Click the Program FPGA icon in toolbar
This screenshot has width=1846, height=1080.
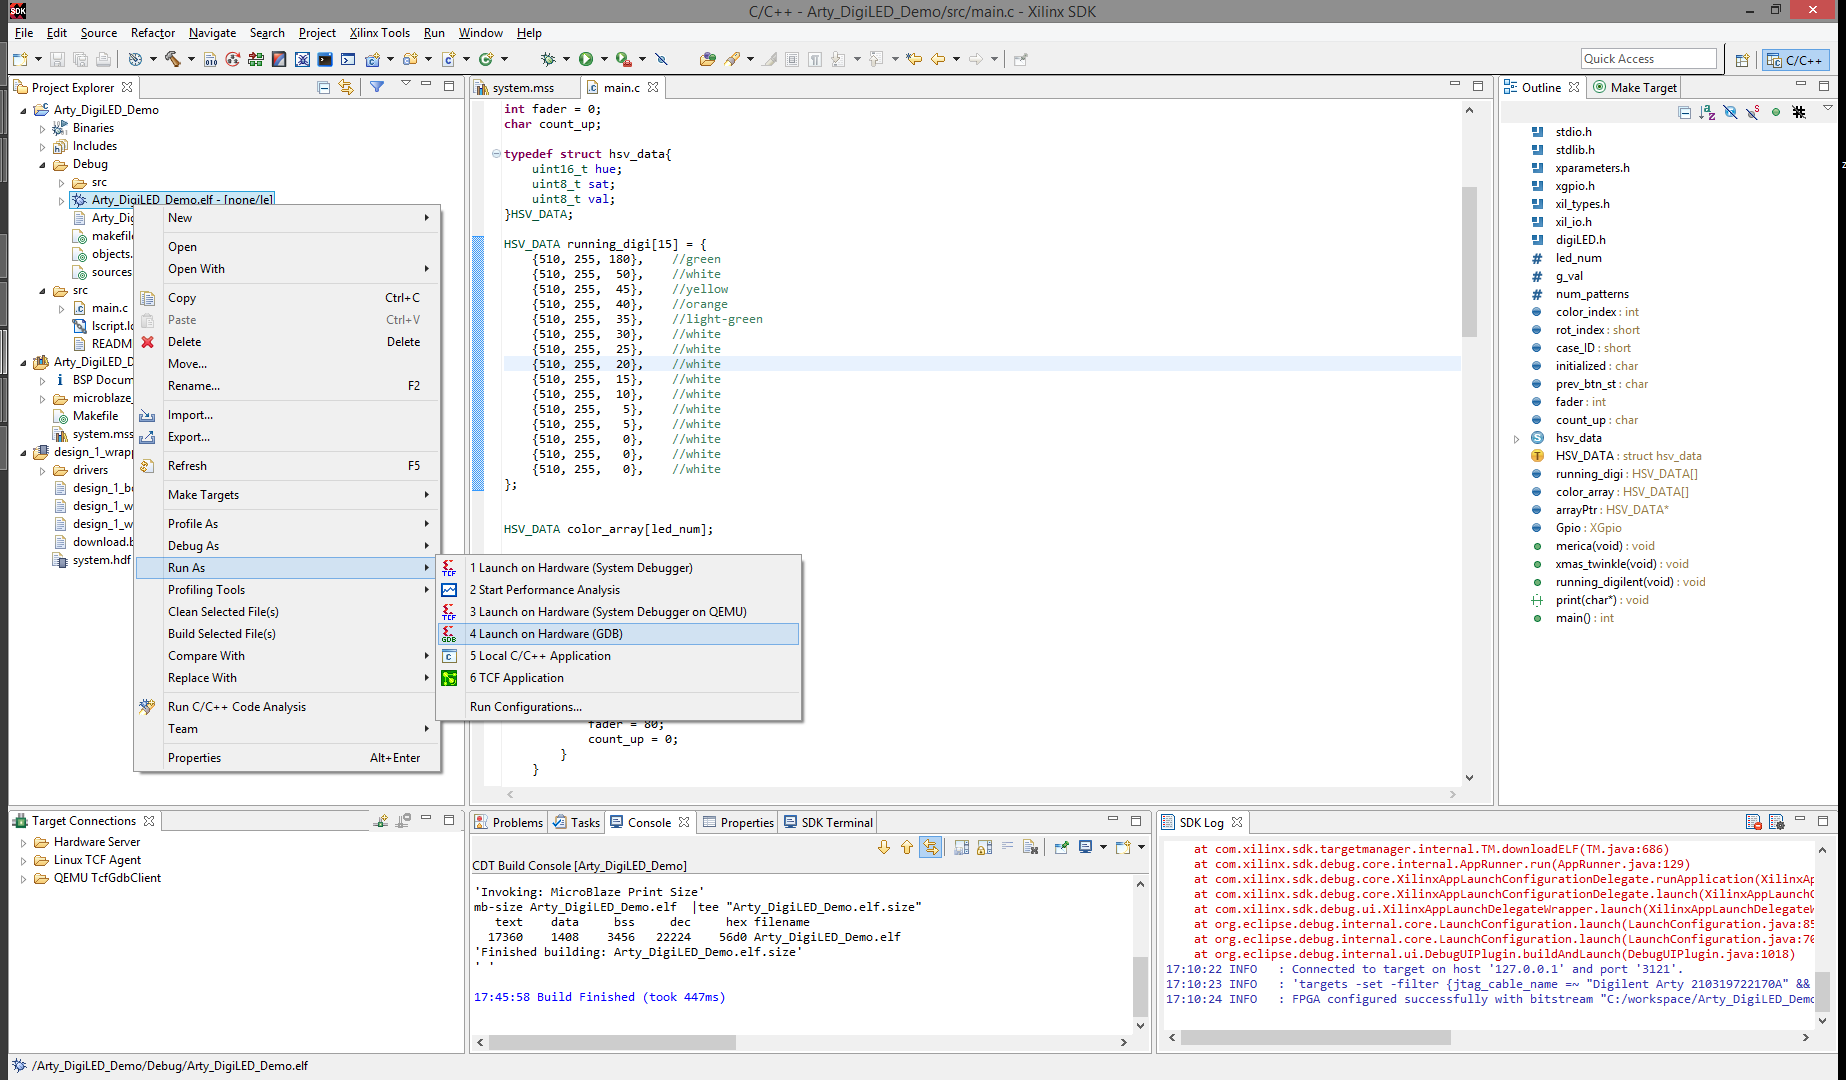(256, 59)
